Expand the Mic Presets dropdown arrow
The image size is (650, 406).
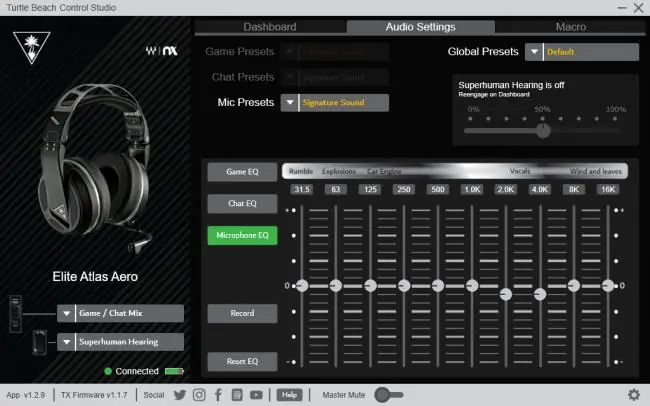289,102
